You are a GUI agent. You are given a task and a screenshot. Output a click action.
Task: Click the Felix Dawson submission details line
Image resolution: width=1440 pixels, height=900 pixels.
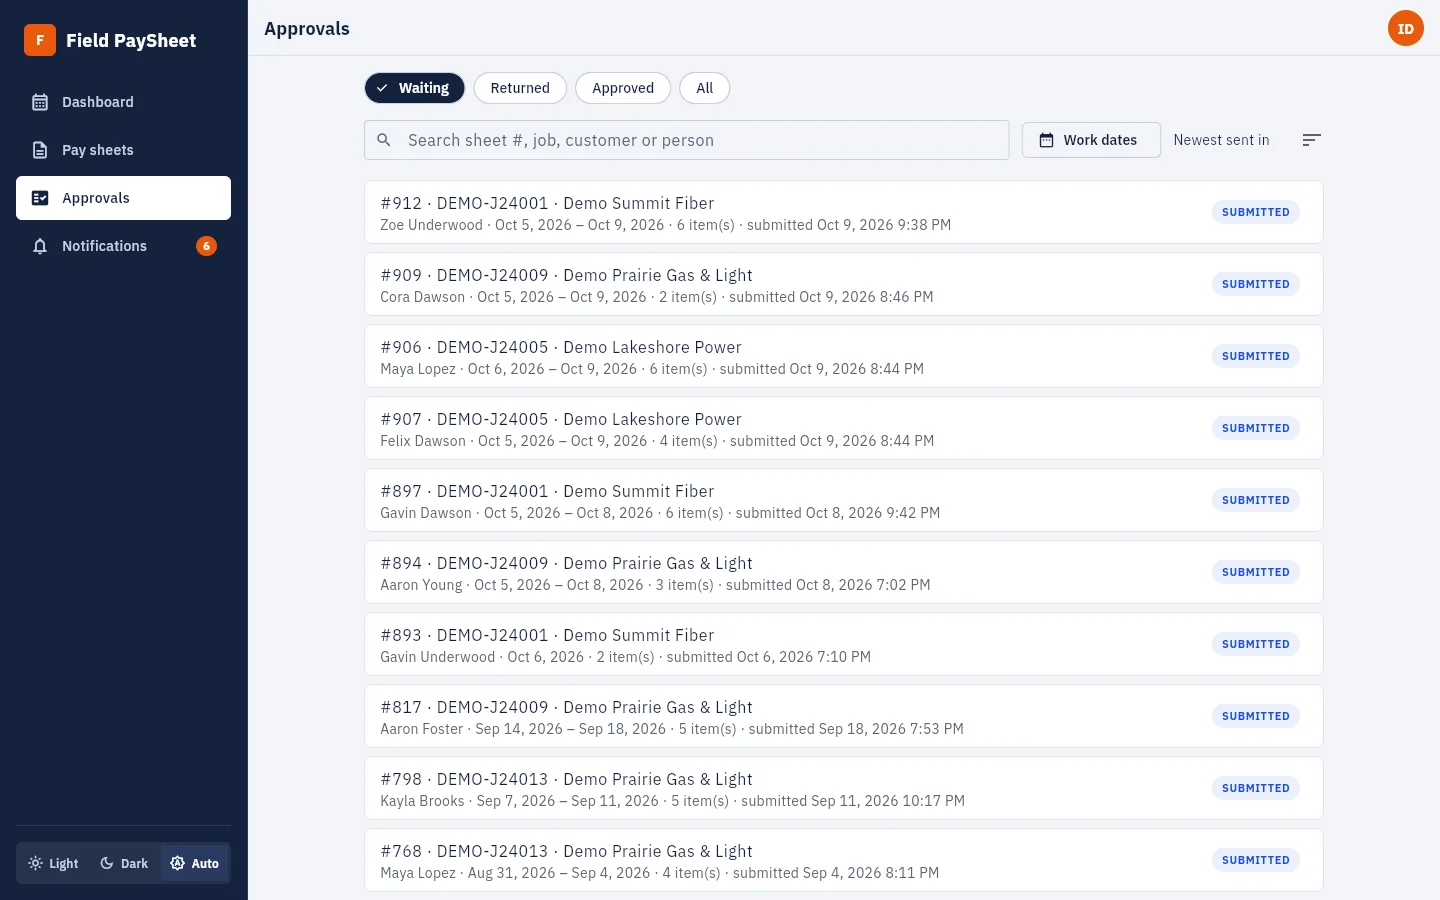pyautogui.click(x=657, y=441)
